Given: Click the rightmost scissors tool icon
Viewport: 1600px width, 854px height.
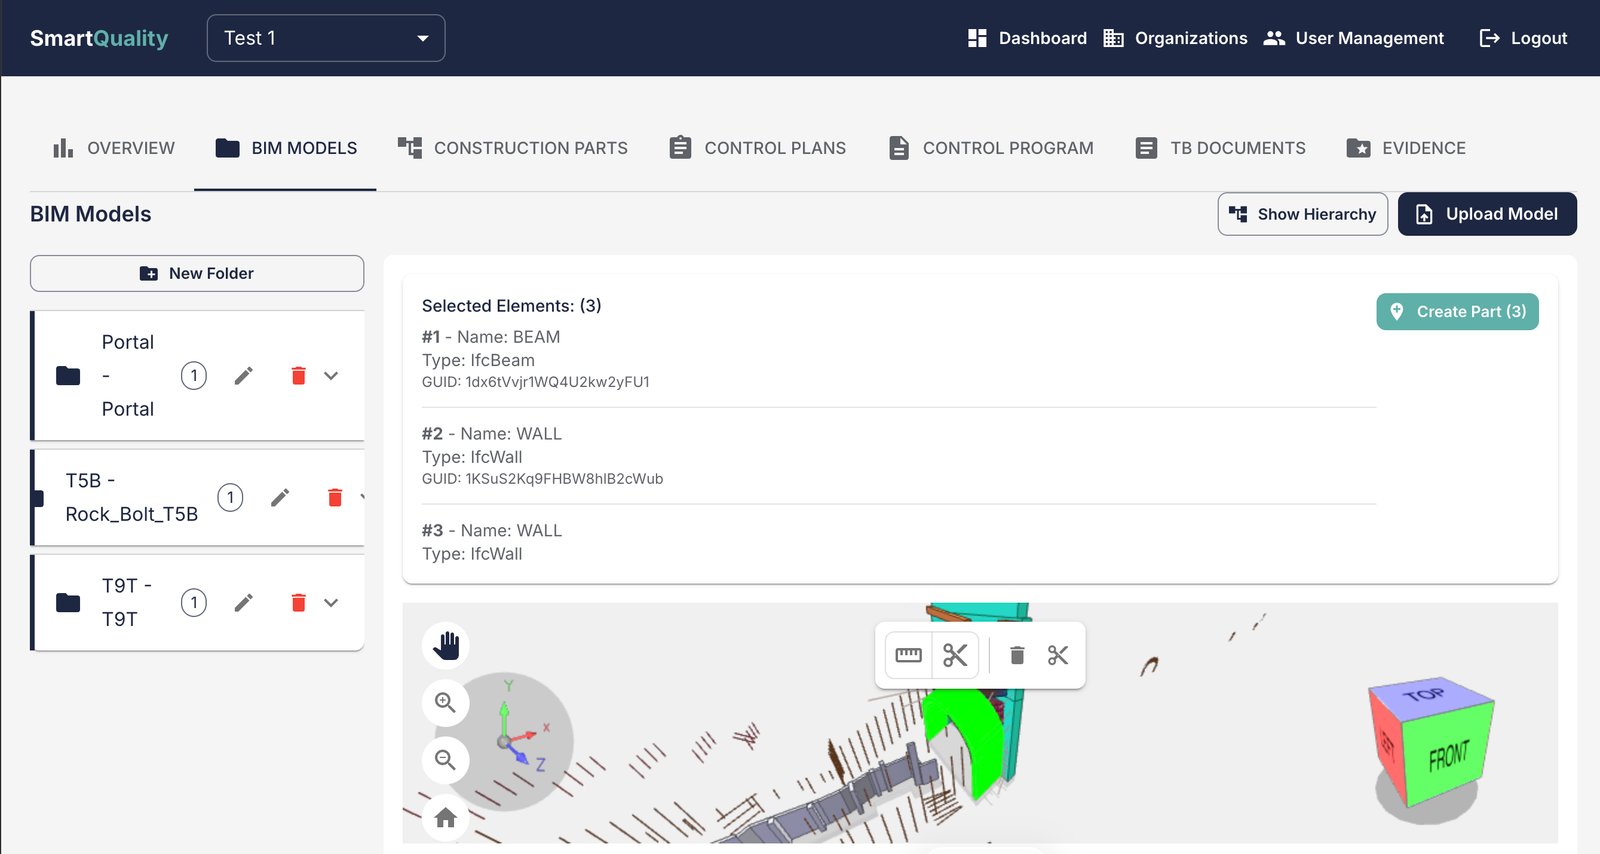Looking at the screenshot, I should coord(1058,655).
